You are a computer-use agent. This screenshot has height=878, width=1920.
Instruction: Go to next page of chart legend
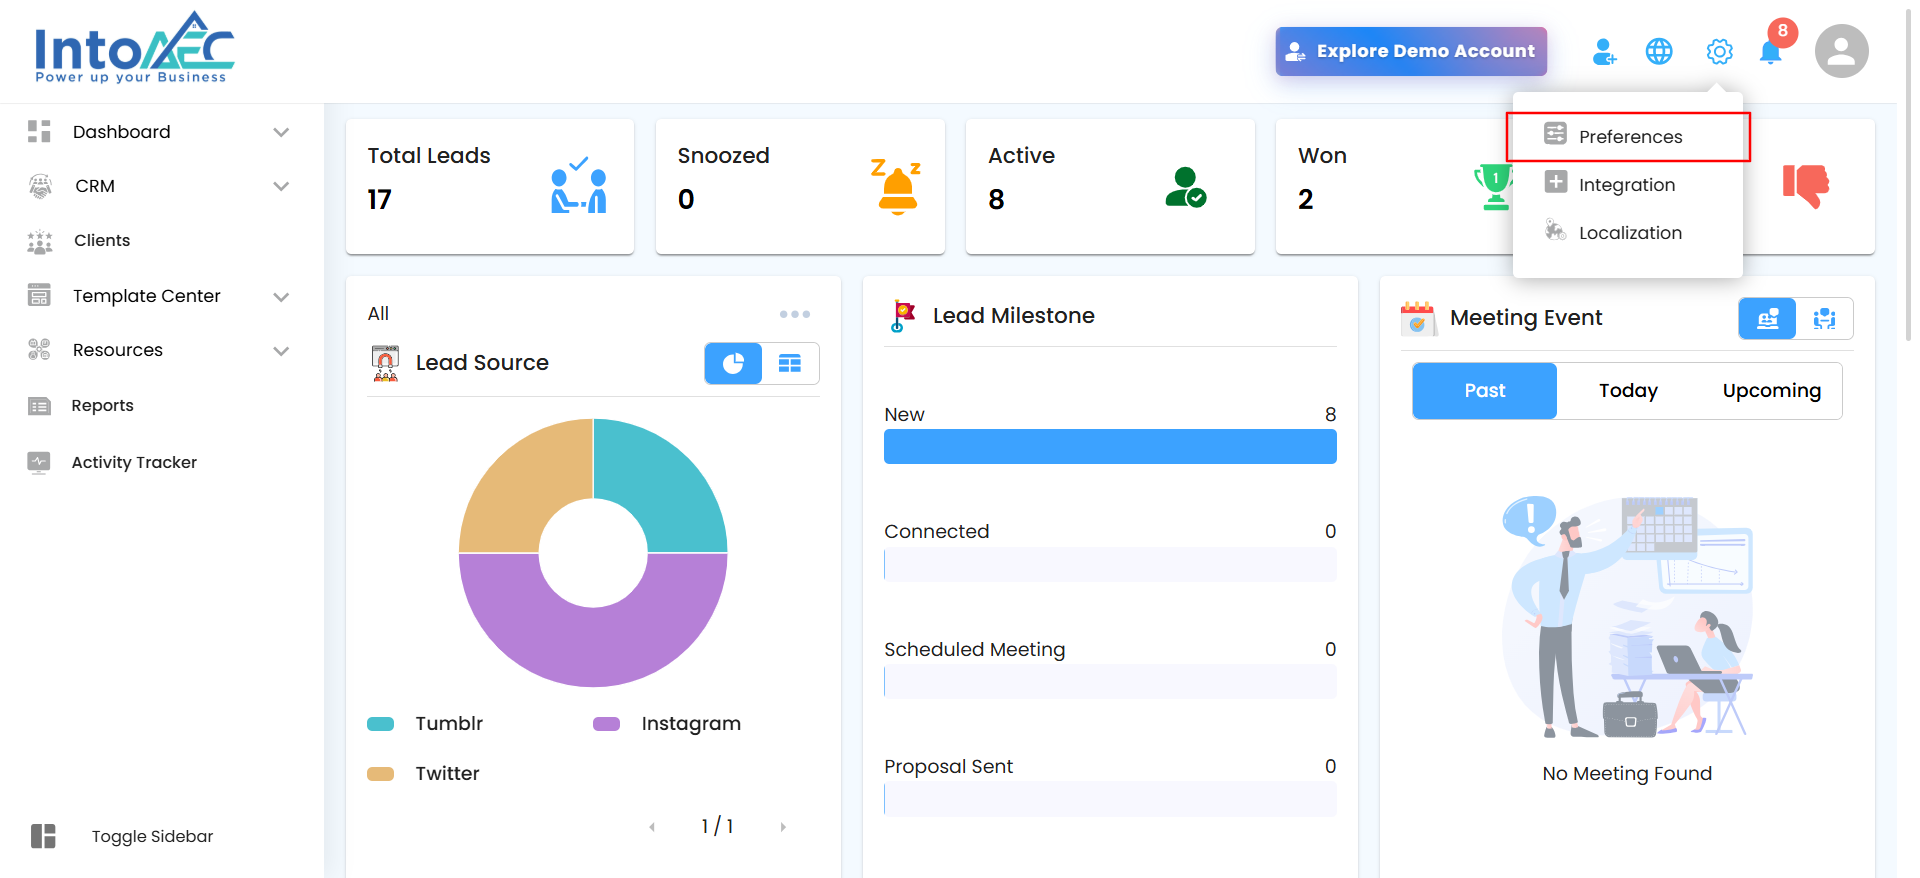pyautogui.click(x=783, y=827)
